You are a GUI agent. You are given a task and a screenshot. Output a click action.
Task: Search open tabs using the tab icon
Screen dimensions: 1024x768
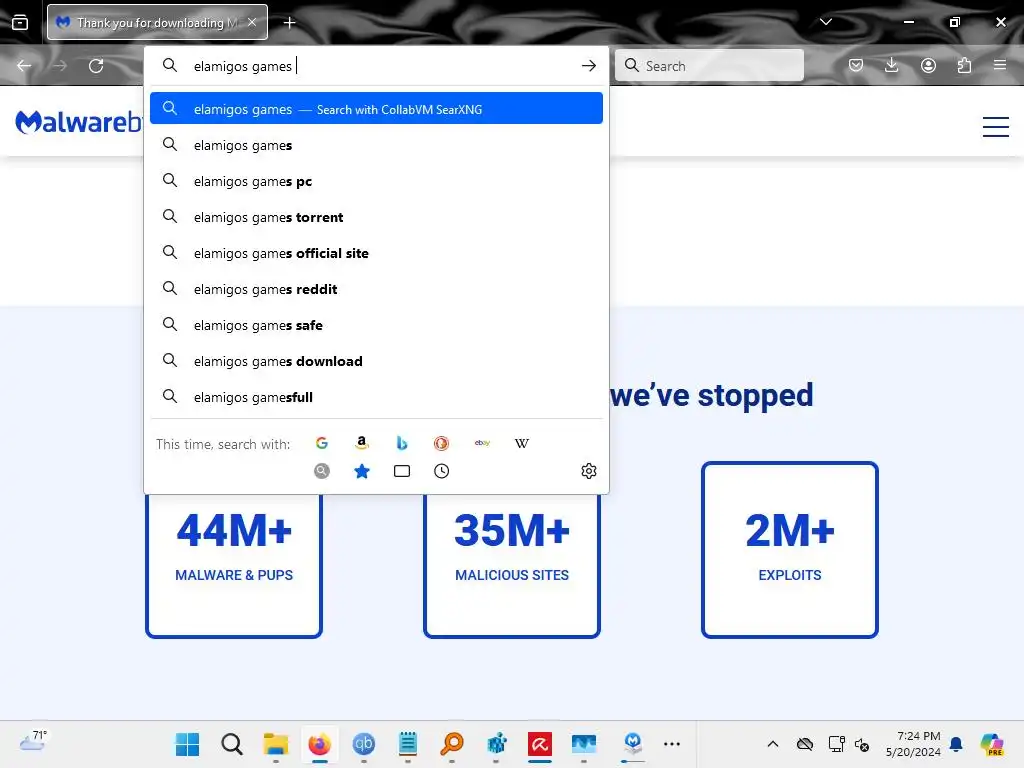[402, 471]
